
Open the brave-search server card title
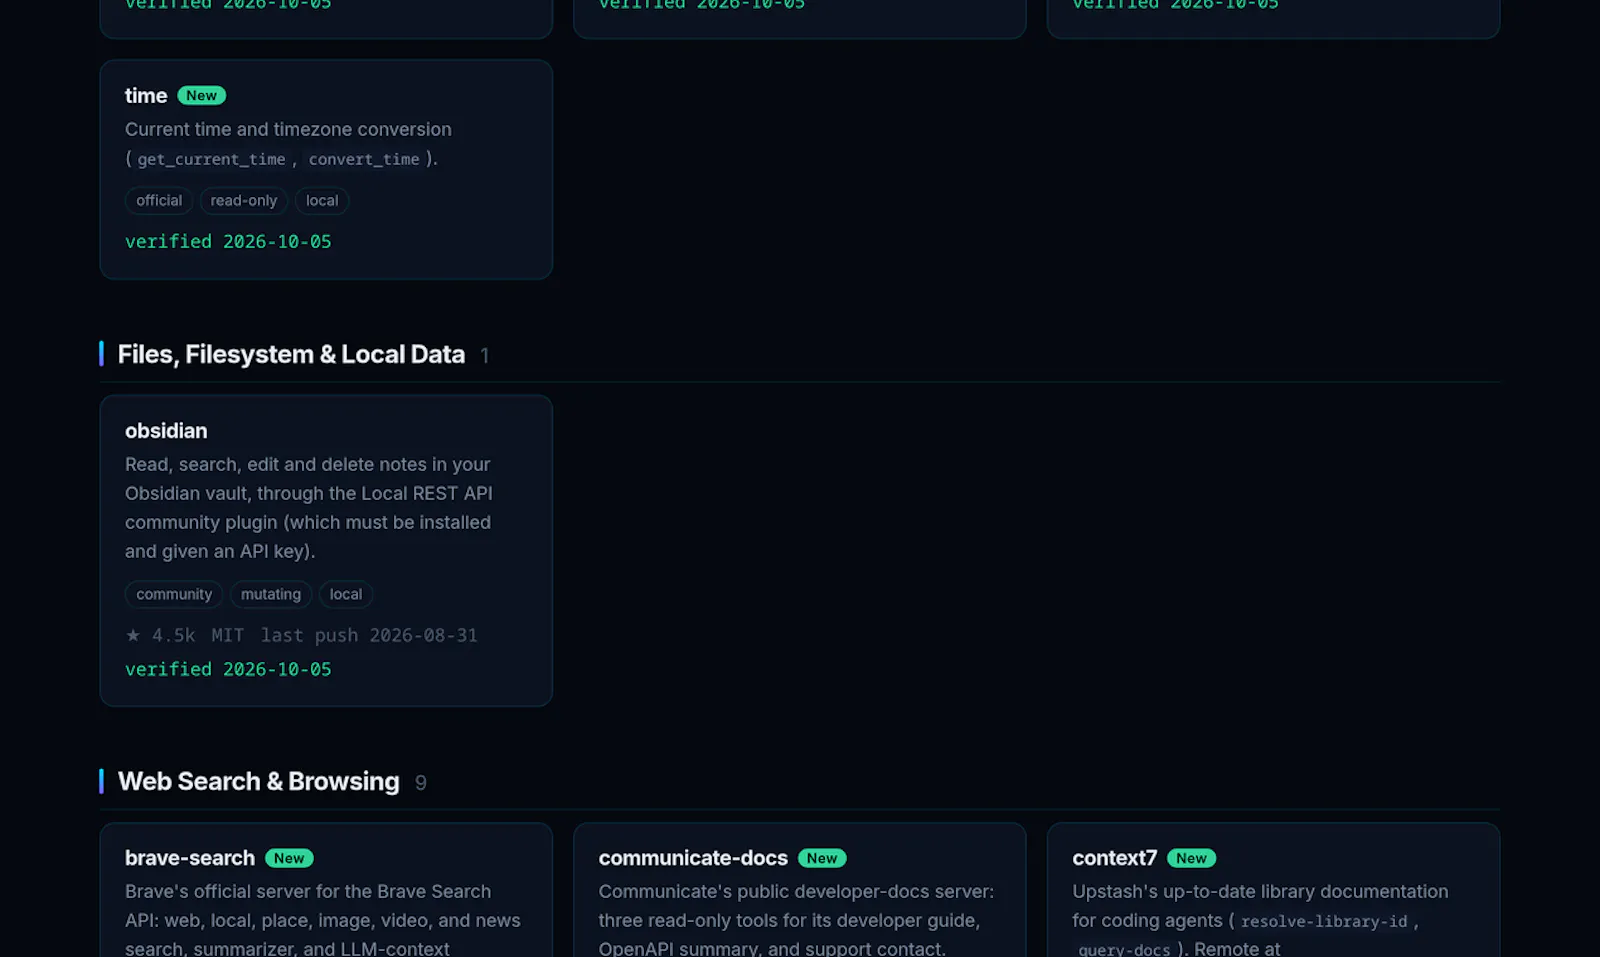pos(190,858)
